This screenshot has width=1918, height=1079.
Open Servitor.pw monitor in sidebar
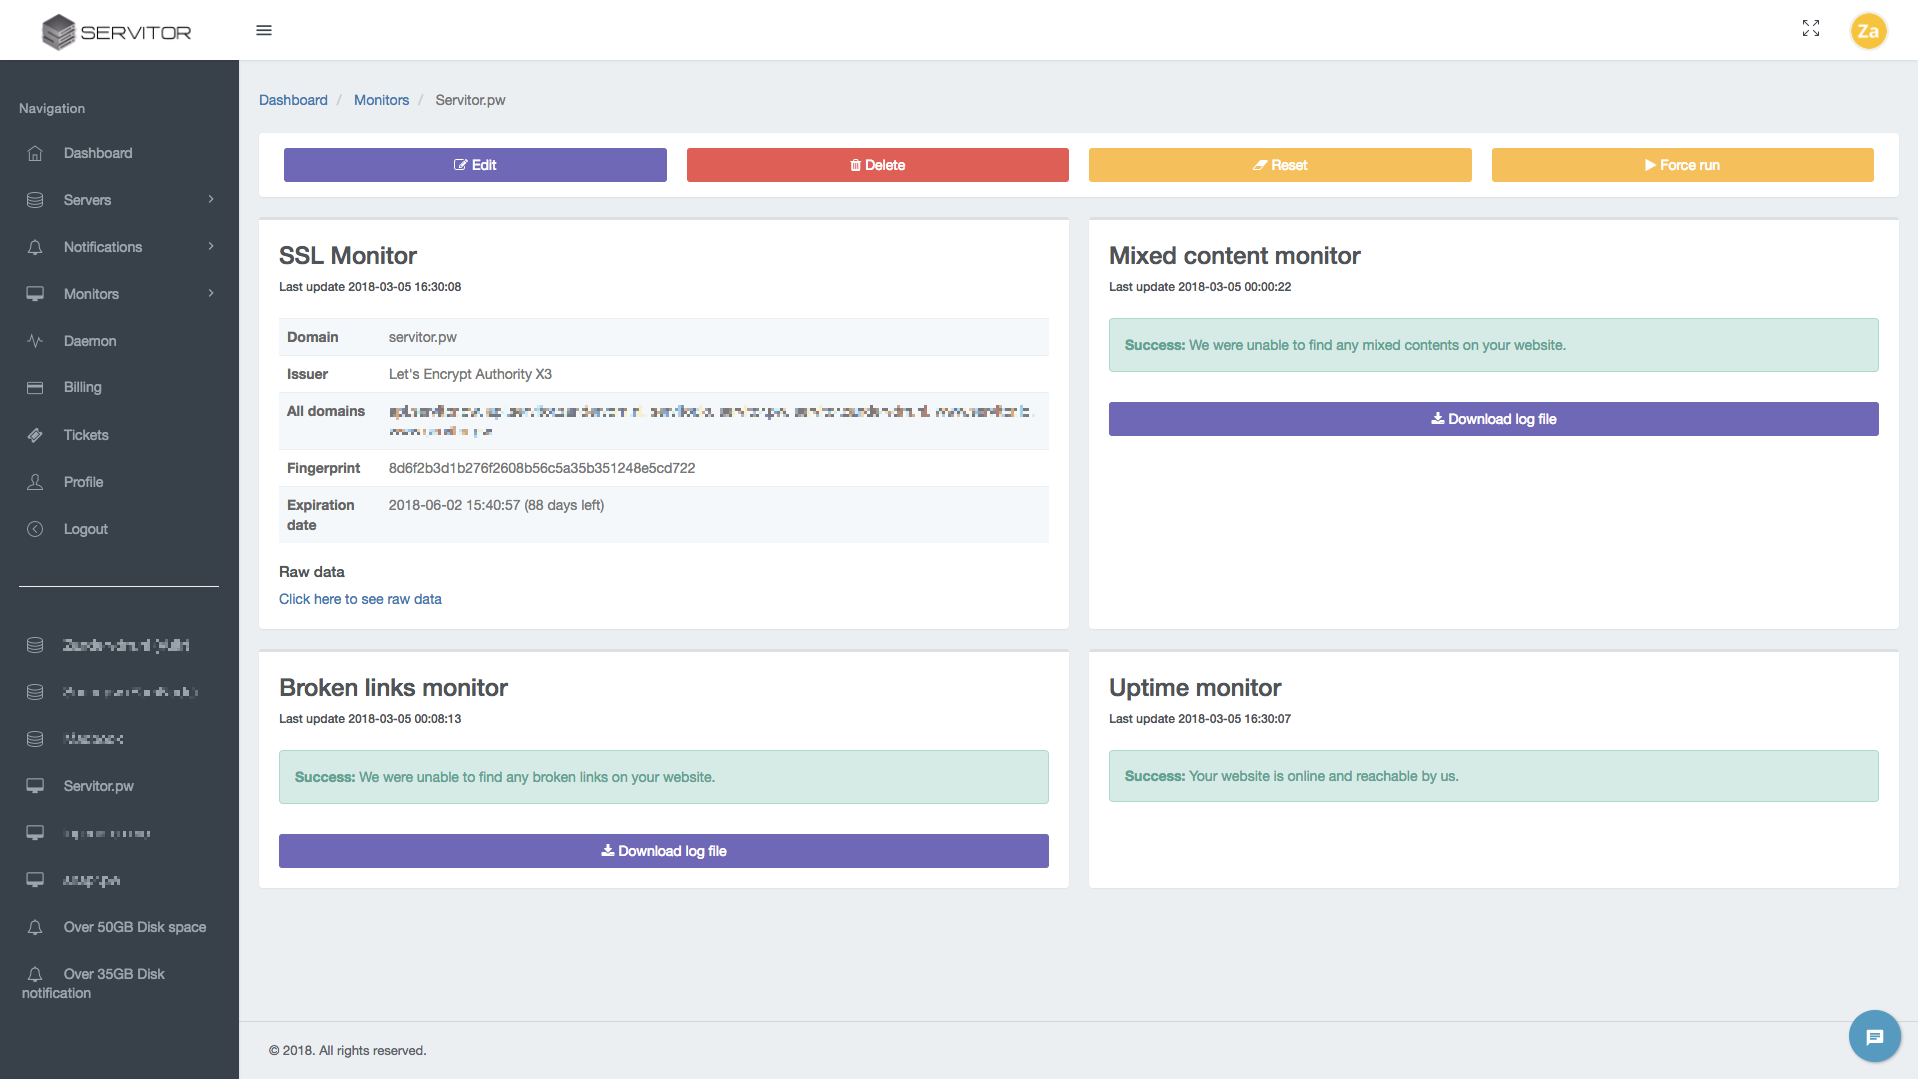[x=98, y=786]
